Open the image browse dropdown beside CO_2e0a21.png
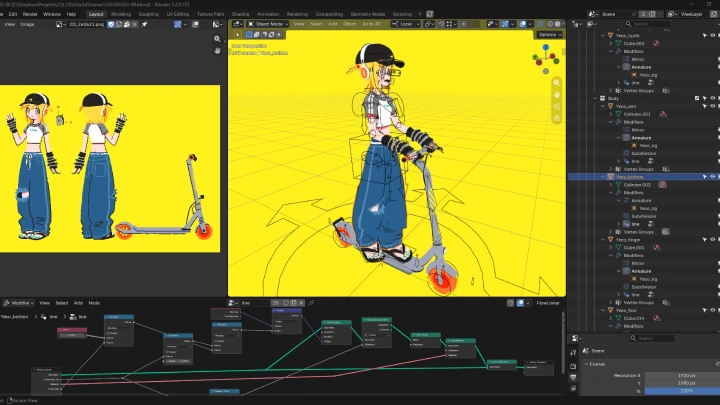720x405 pixels. tap(59, 24)
